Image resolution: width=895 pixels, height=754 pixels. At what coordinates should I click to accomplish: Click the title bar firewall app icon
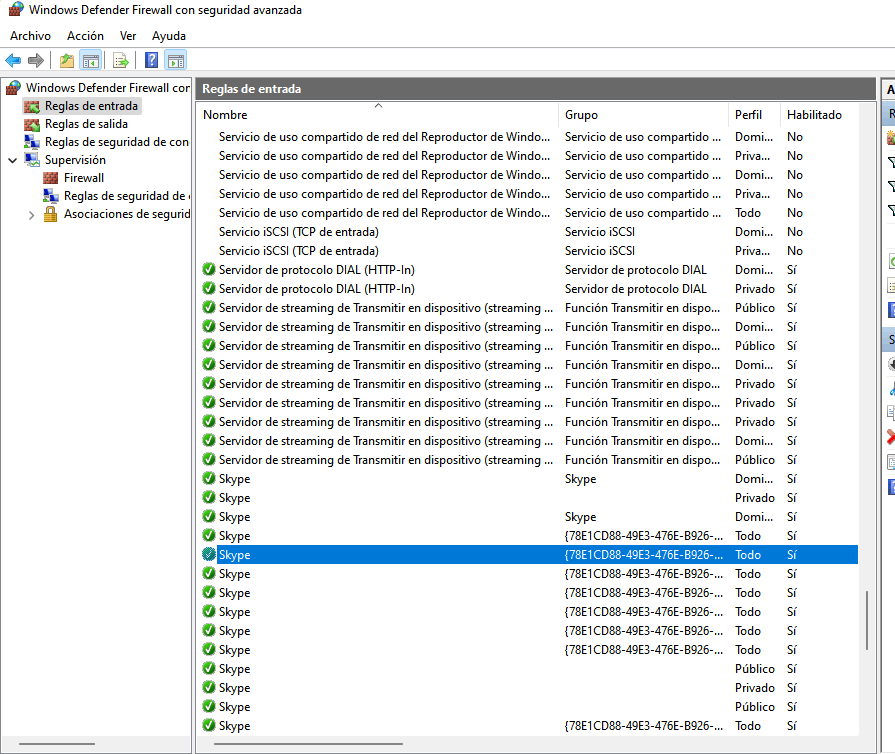tap(16, 9)
